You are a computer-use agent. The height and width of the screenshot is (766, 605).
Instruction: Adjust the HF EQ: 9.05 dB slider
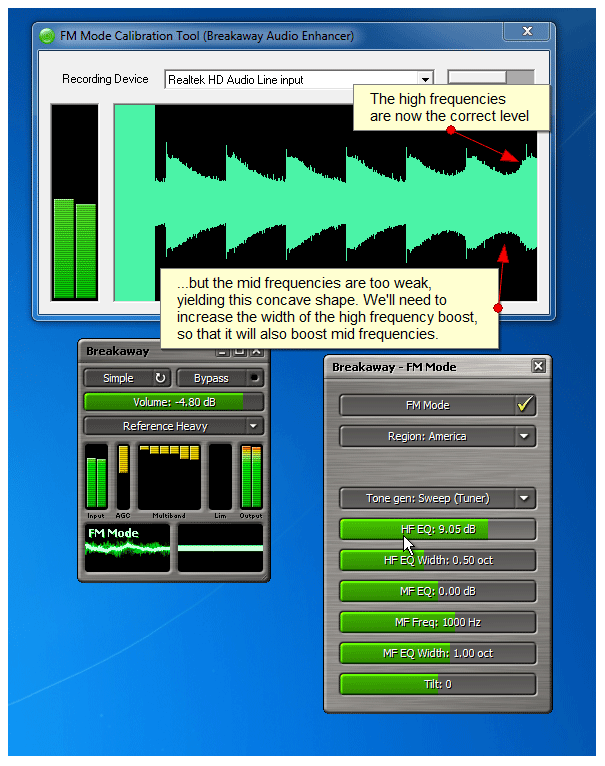click(438, 530)
